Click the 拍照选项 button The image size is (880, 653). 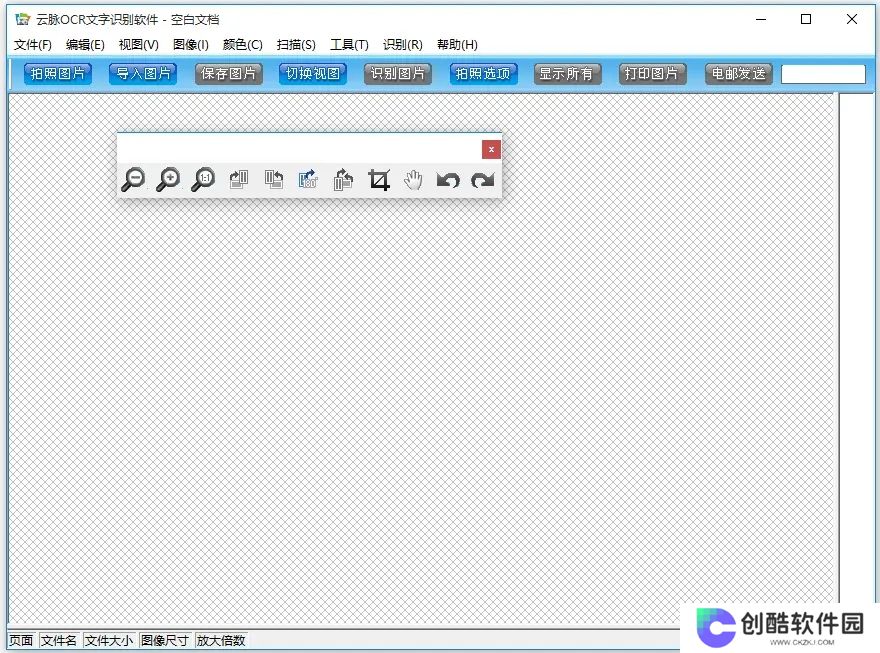[483, 74]
